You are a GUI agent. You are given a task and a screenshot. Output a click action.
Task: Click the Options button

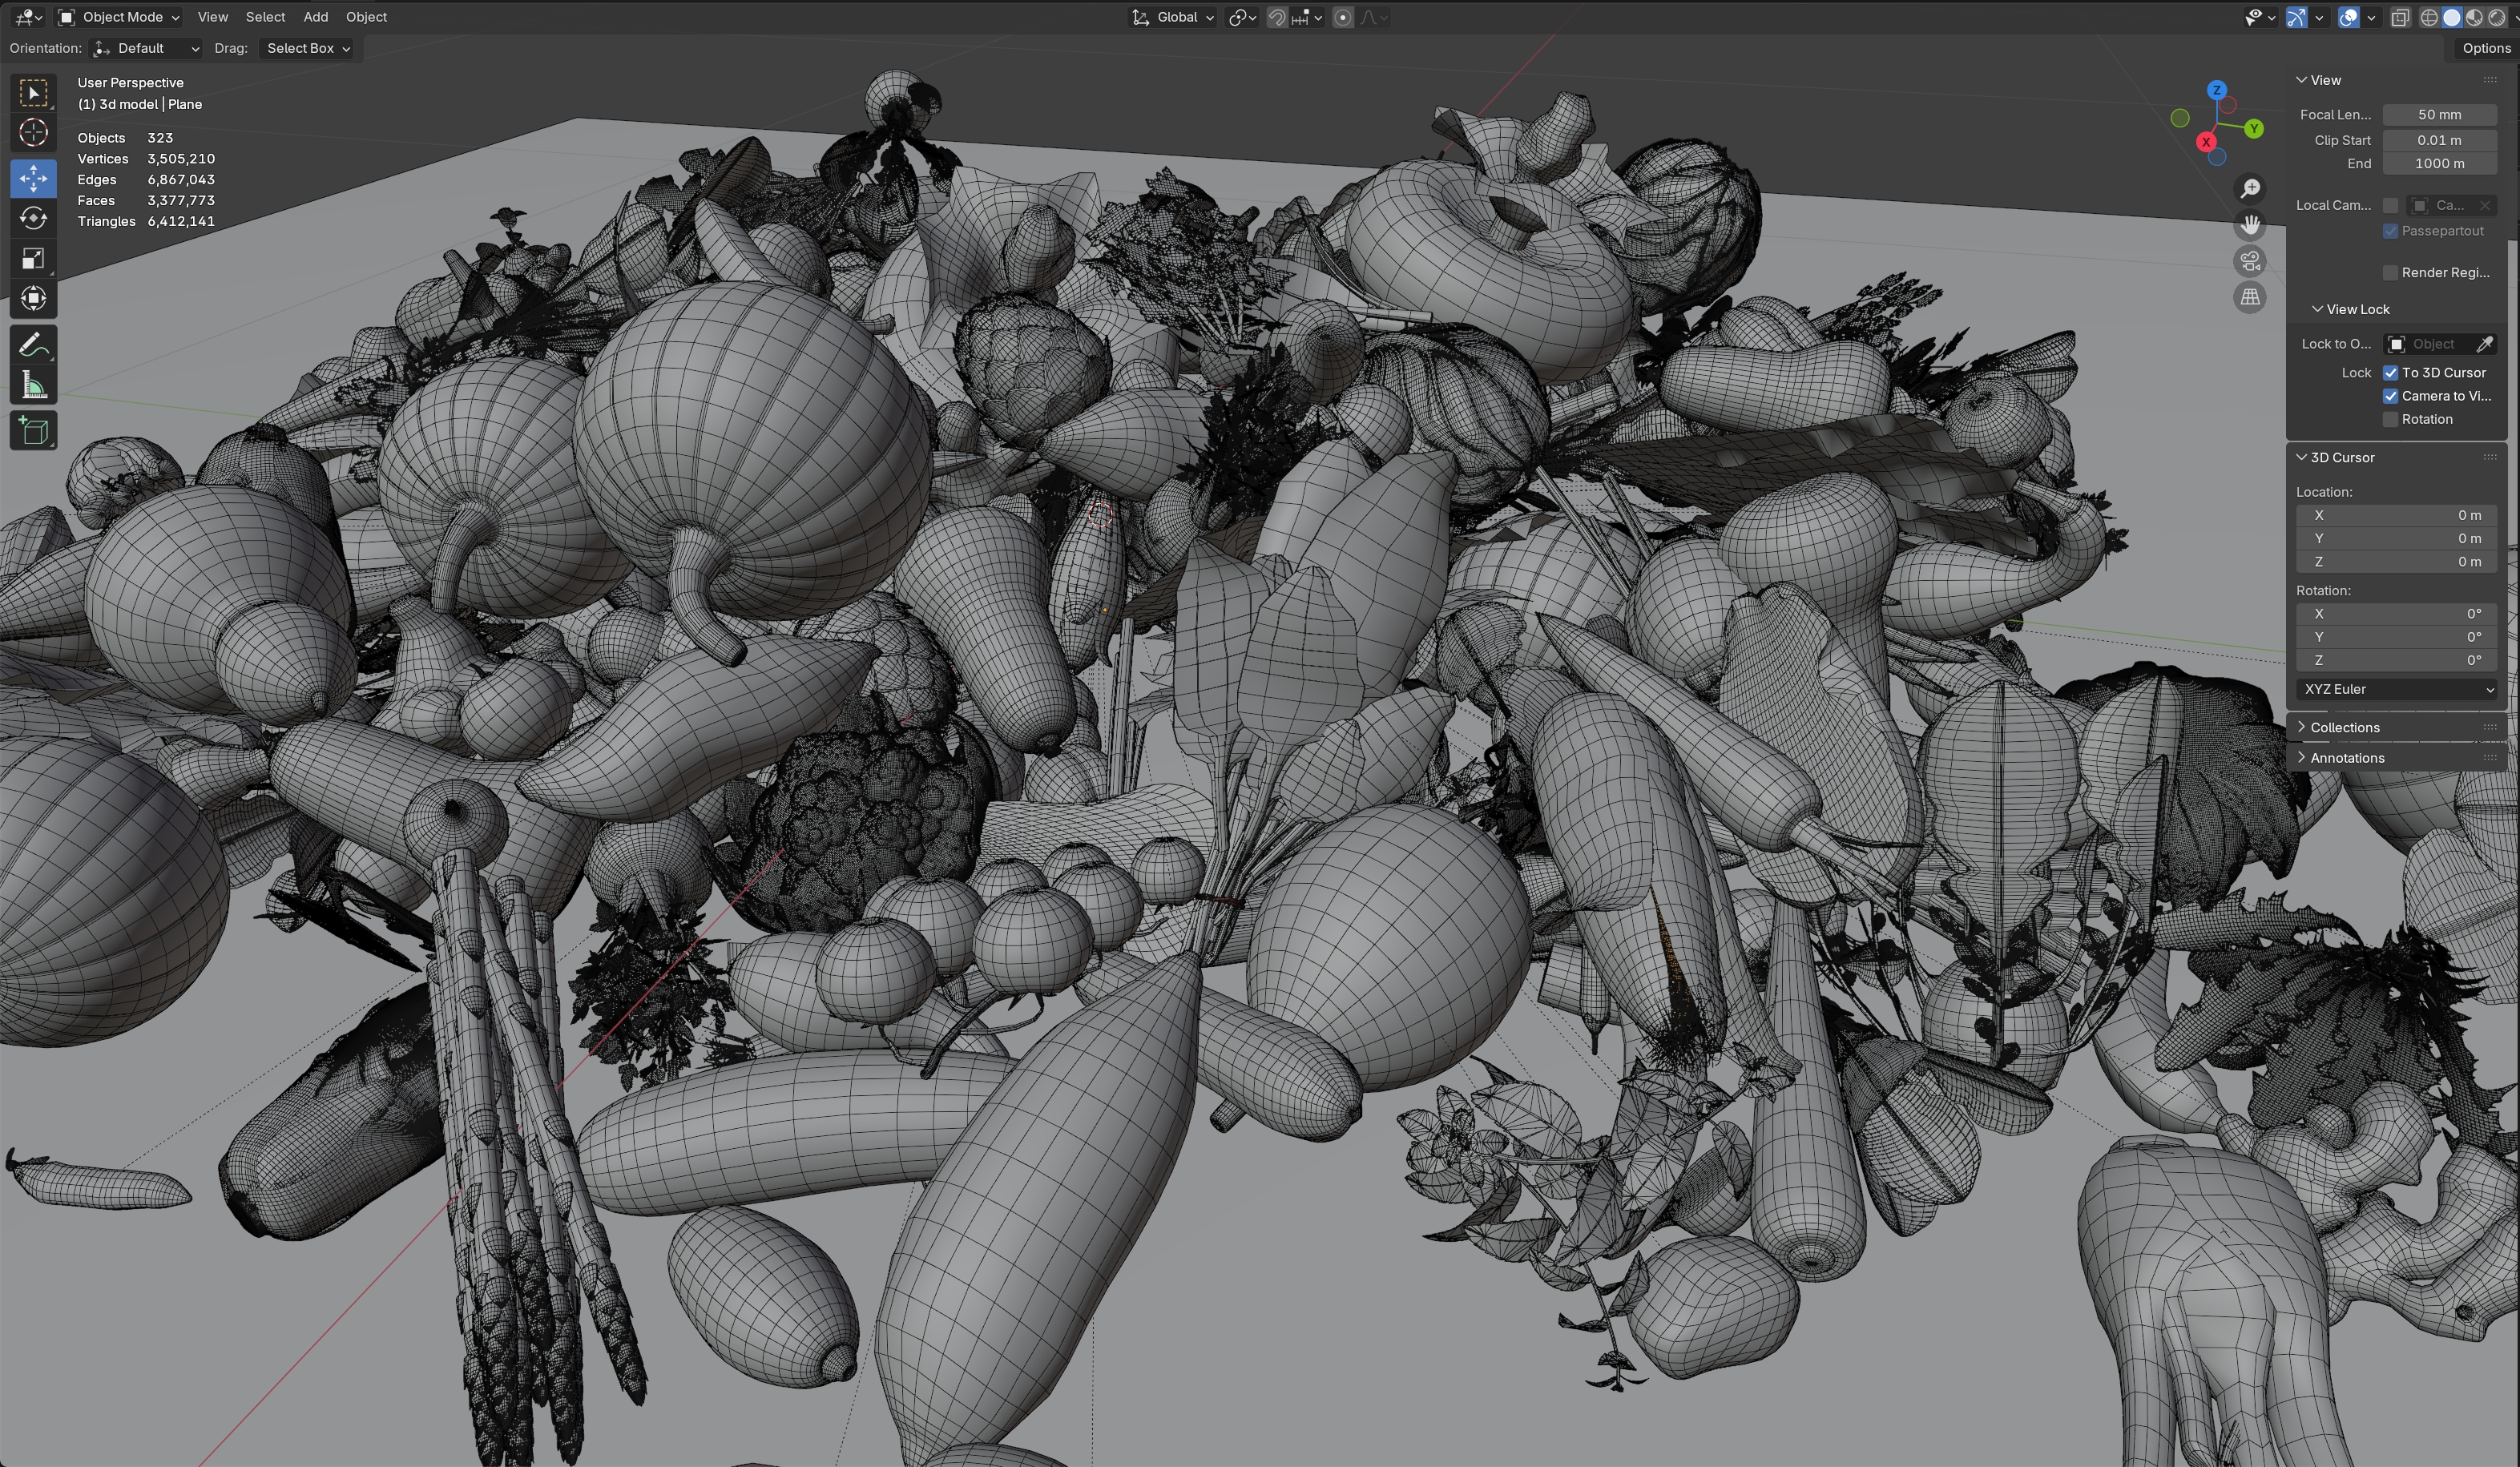(x=2485, y=48)
